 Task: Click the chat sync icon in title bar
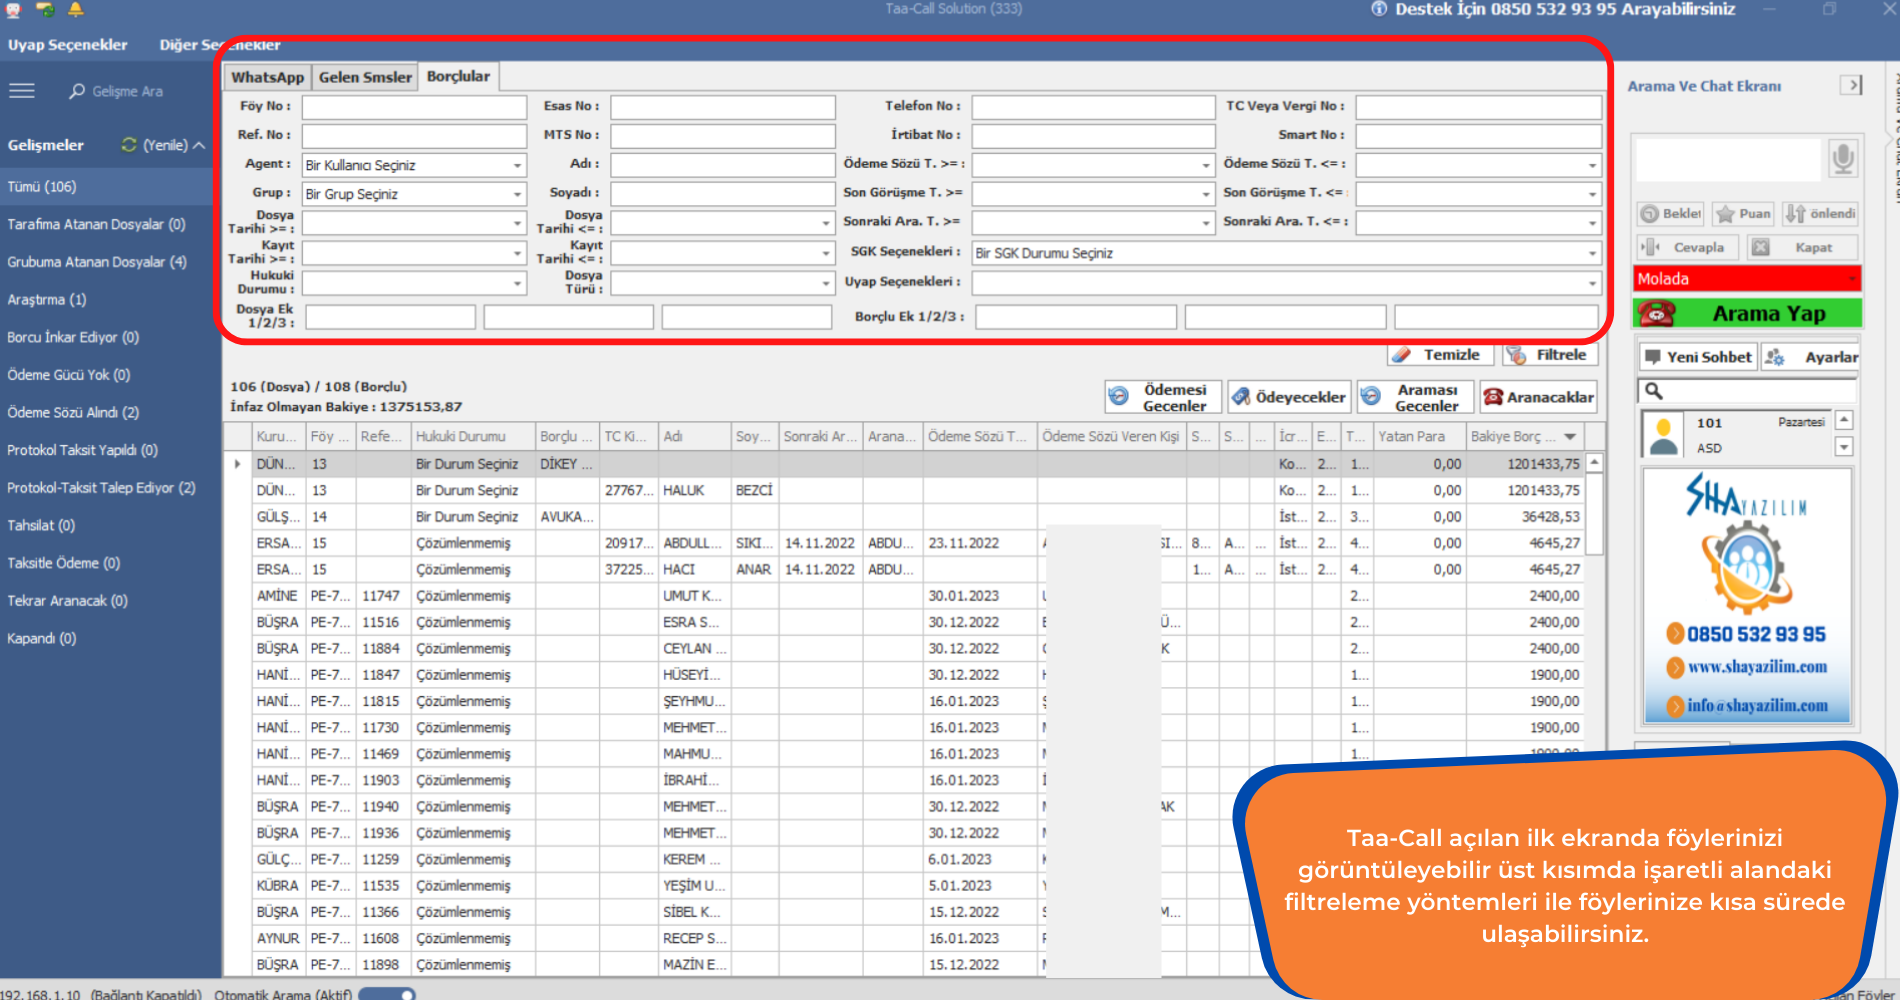click(44, 10)
